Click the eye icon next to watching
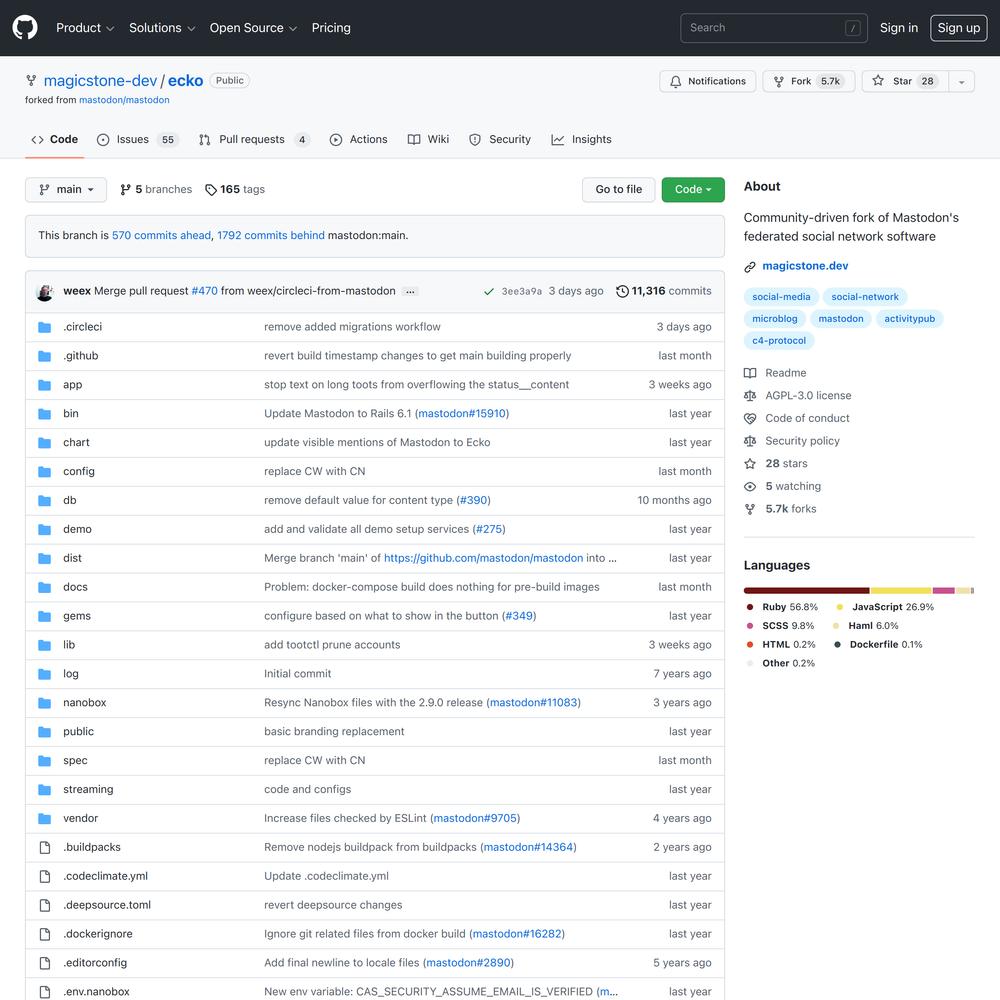This screenshot has height=1000, width=1000. tap(750, 487)
